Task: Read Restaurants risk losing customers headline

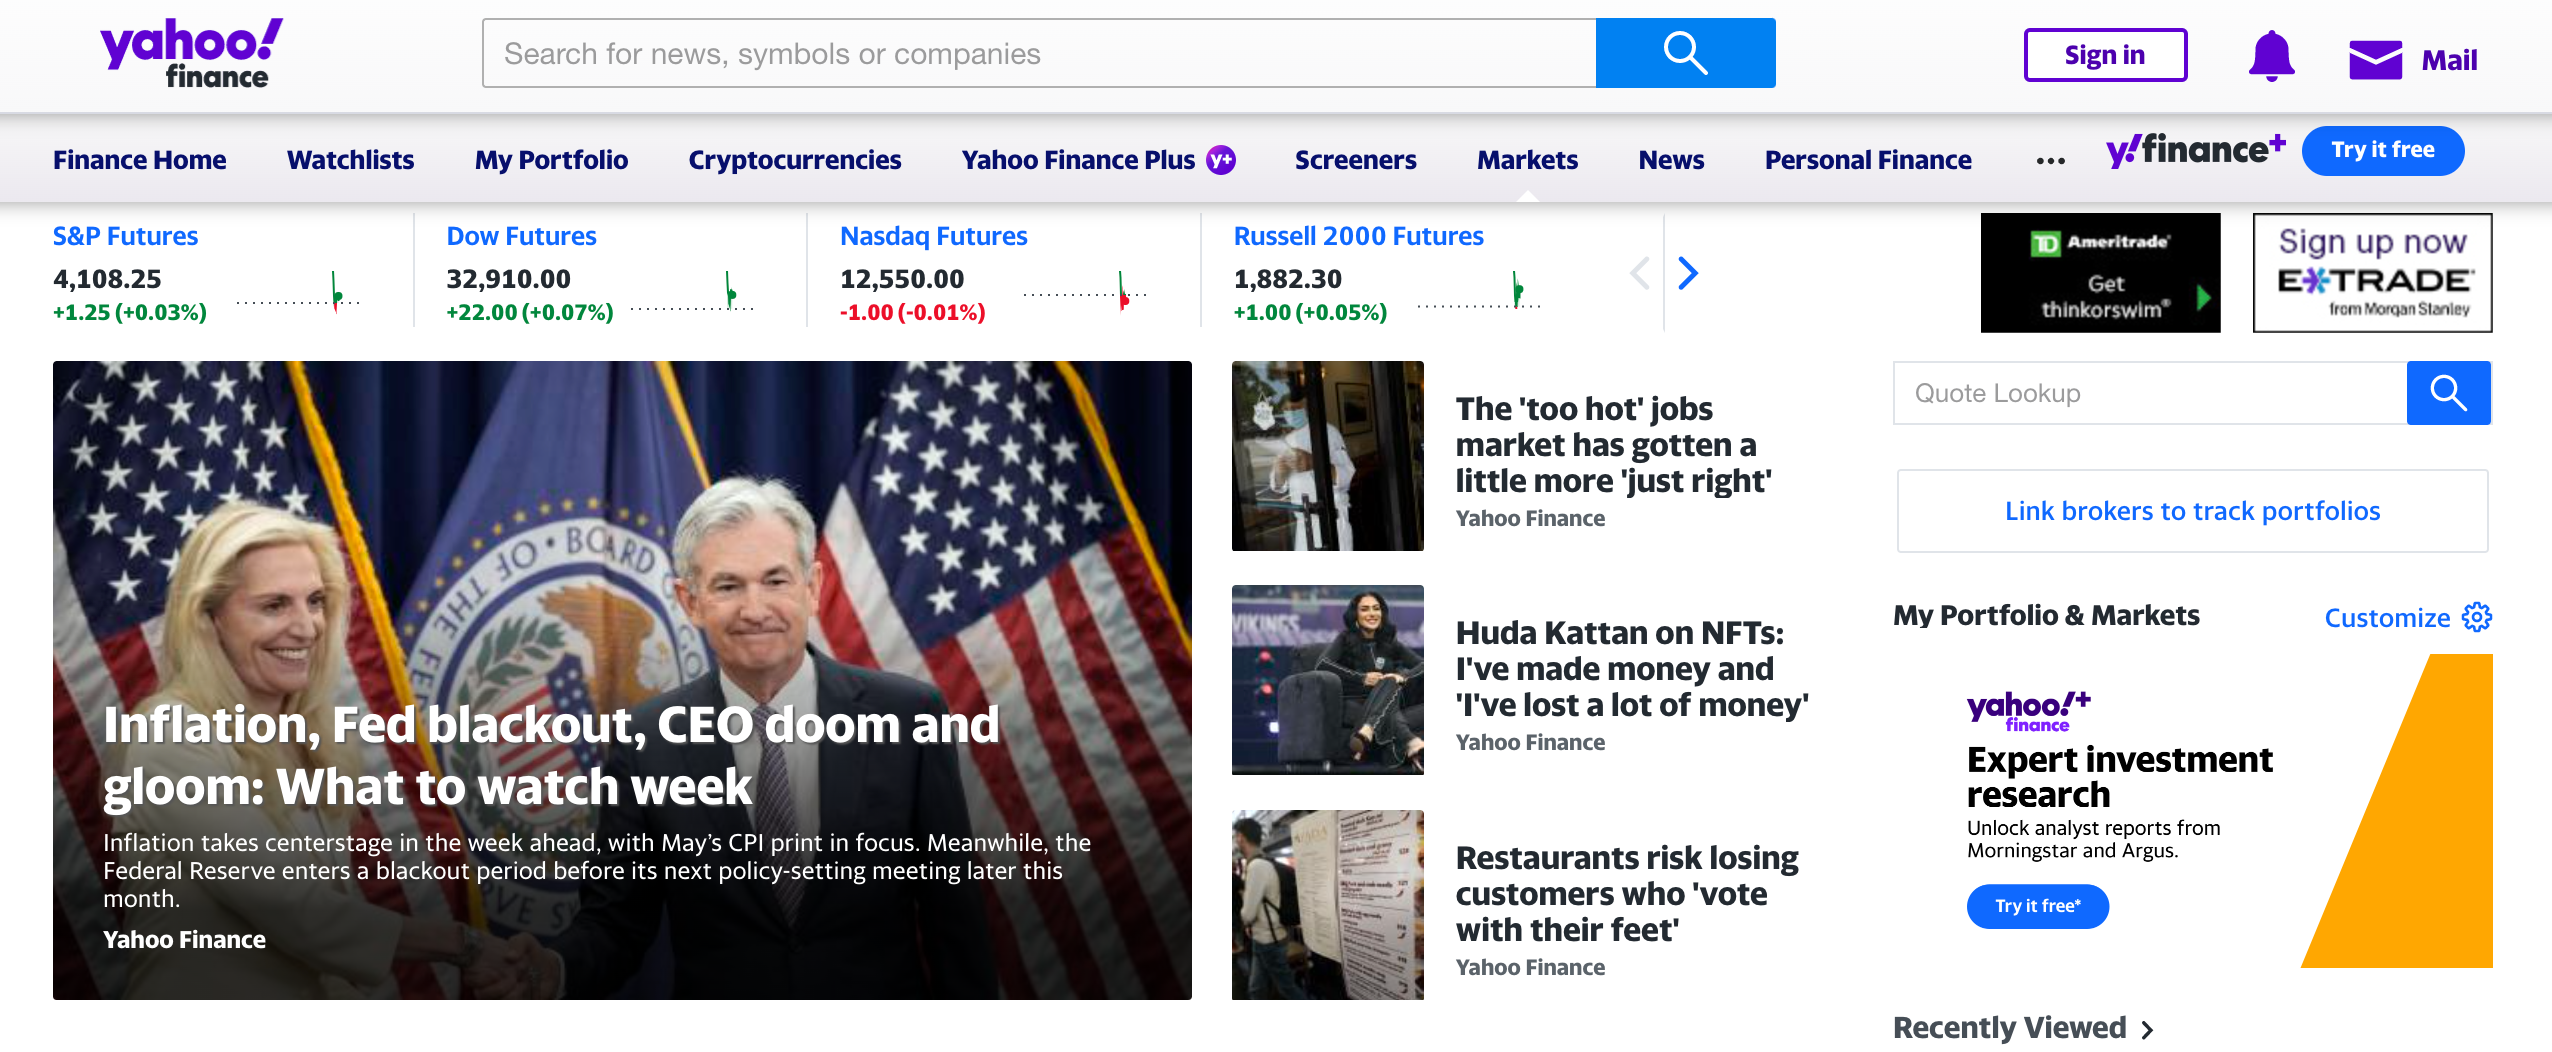Action: (1627, 894)
